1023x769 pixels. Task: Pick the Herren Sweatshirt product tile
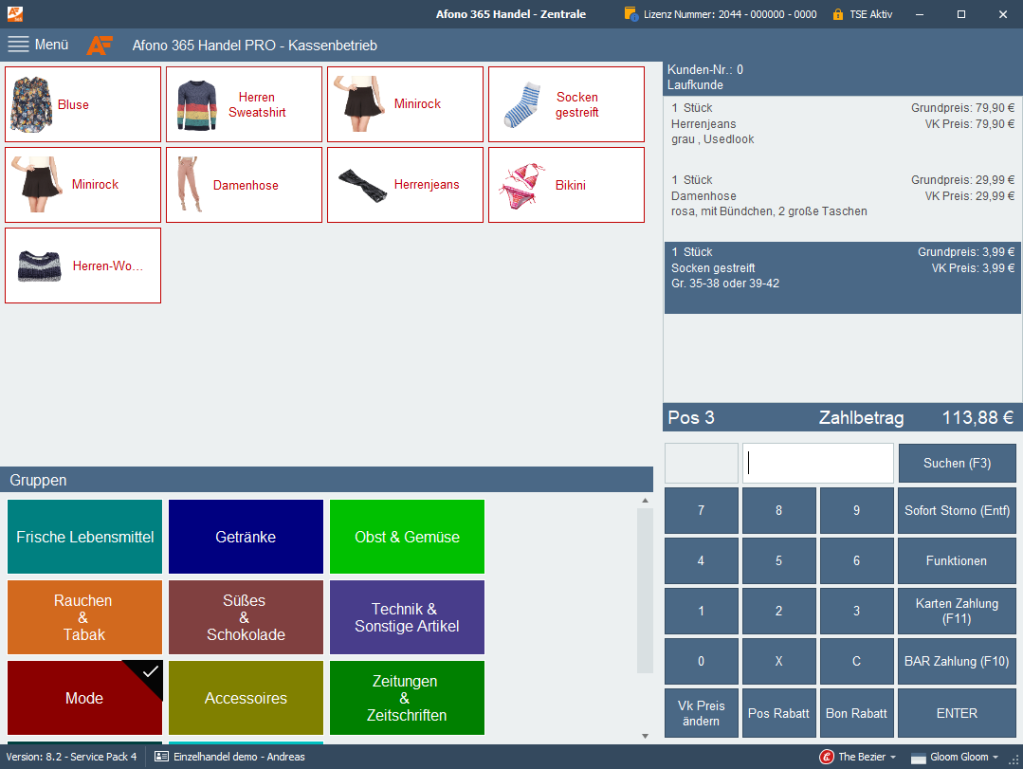[244, 105]
